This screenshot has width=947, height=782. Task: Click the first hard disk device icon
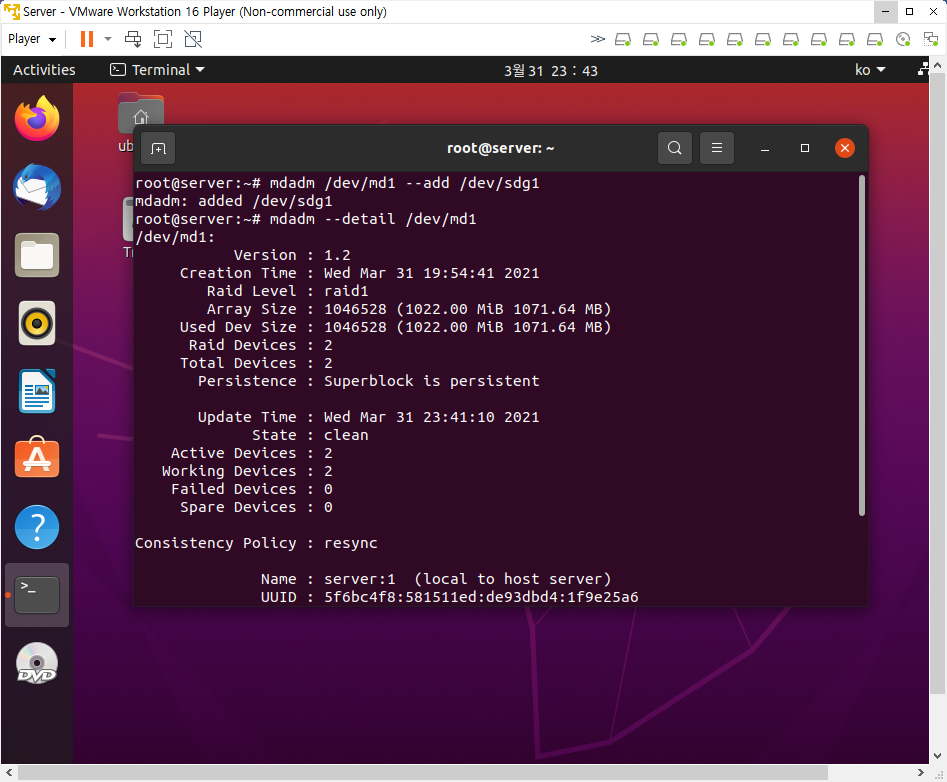point(623,40)
